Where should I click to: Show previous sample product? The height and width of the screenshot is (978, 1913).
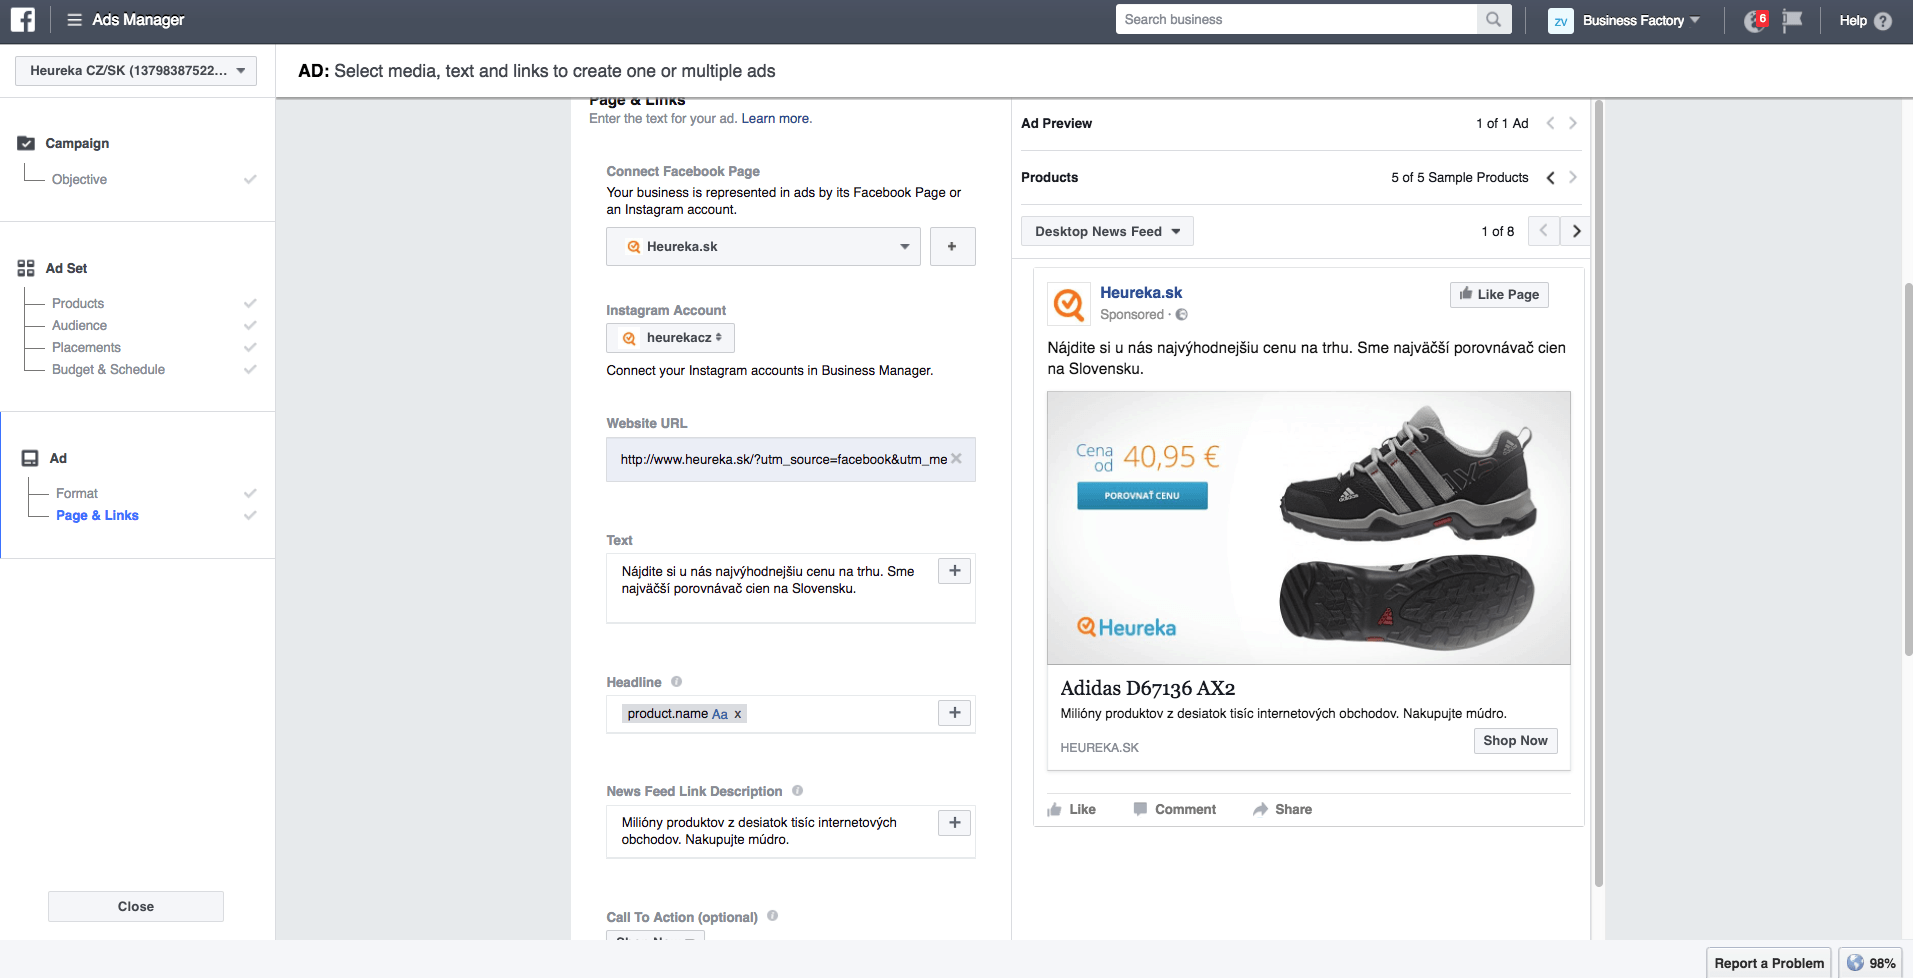pyautogui.click(x=1550, y=177)
